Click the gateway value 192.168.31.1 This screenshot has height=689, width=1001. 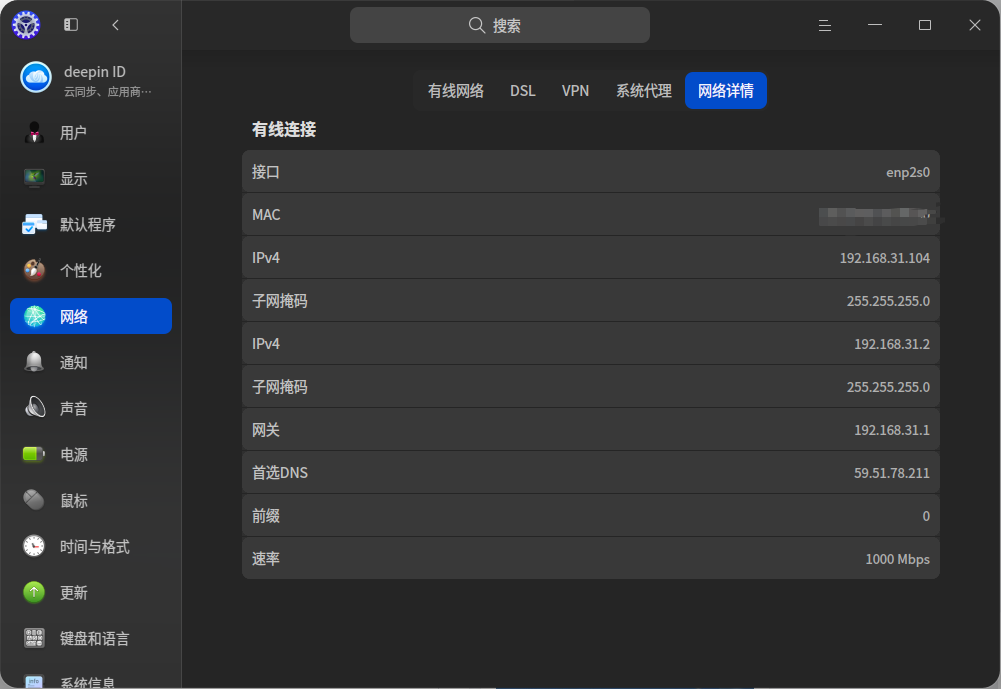892,430
